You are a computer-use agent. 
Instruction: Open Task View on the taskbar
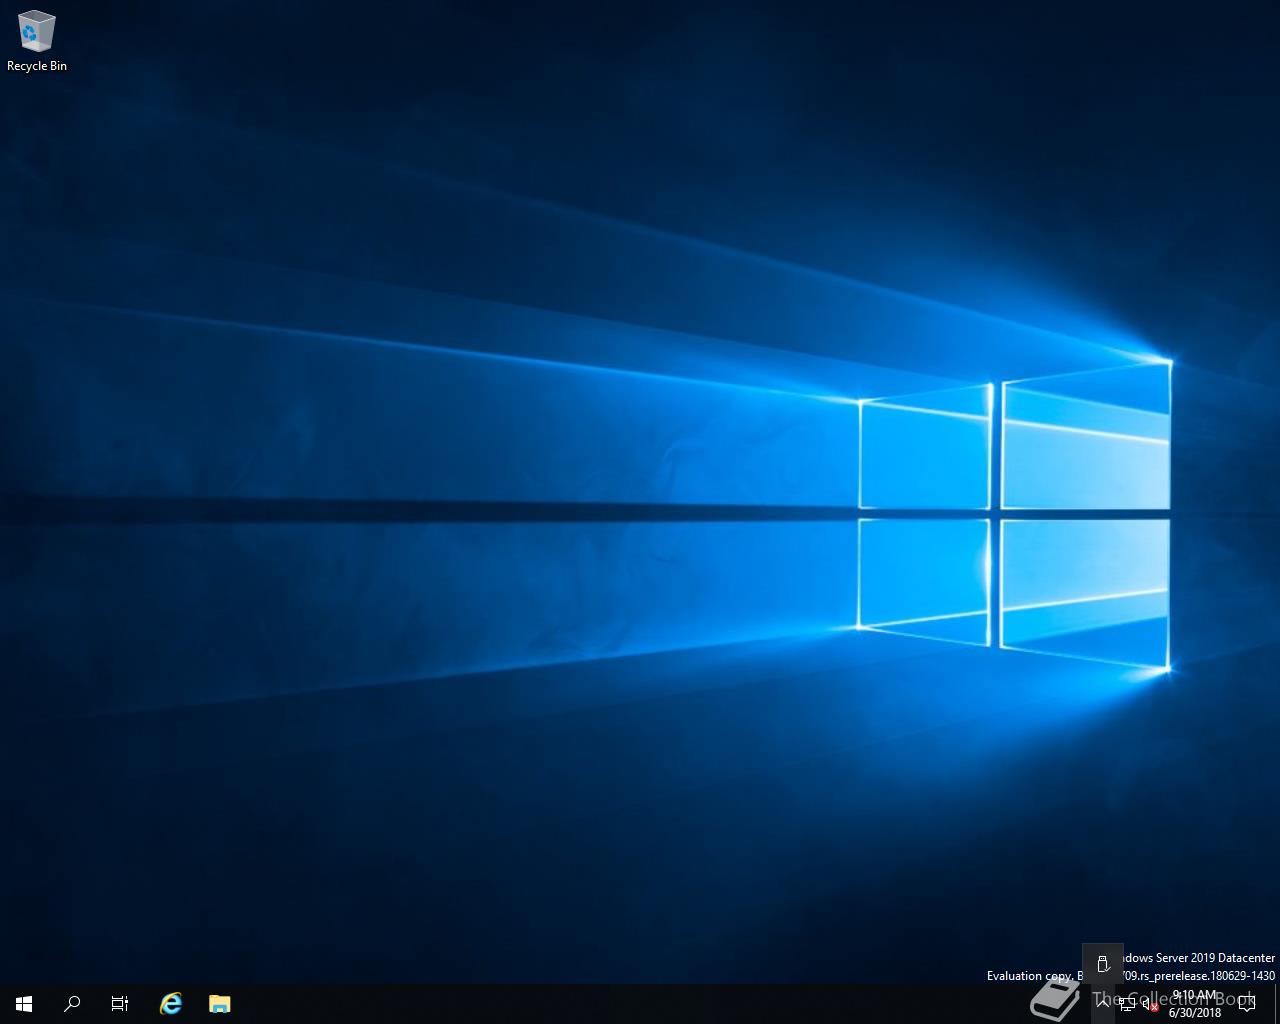[x=120, y=1004]
